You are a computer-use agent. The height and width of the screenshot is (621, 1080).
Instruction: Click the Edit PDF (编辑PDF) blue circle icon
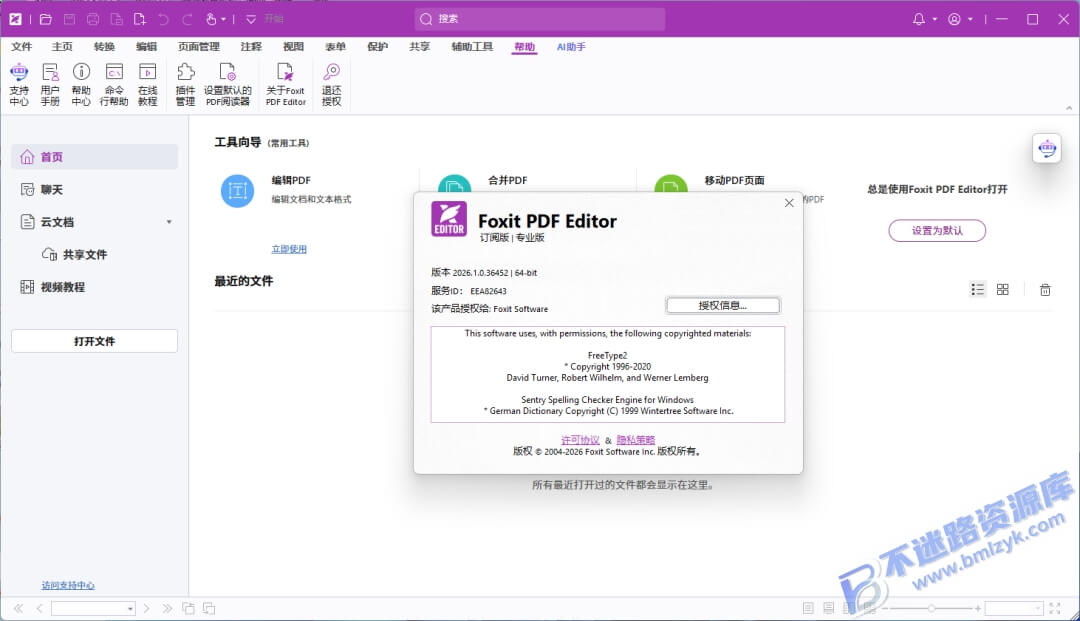click(237, 191)
